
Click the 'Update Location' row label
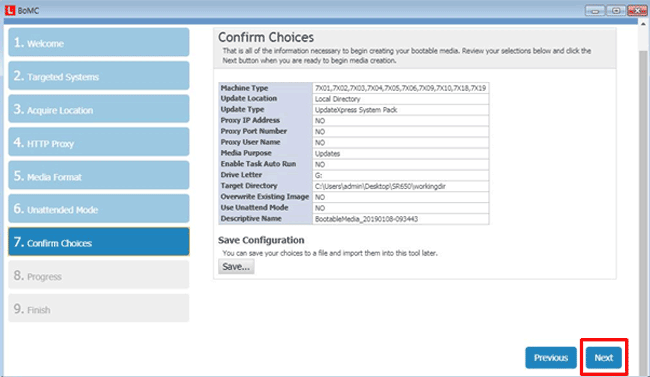(249, 98)
